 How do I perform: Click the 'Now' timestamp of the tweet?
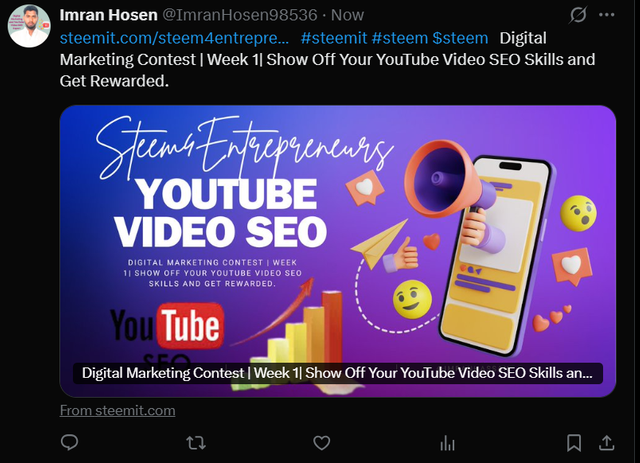click(x=347, y=15)
